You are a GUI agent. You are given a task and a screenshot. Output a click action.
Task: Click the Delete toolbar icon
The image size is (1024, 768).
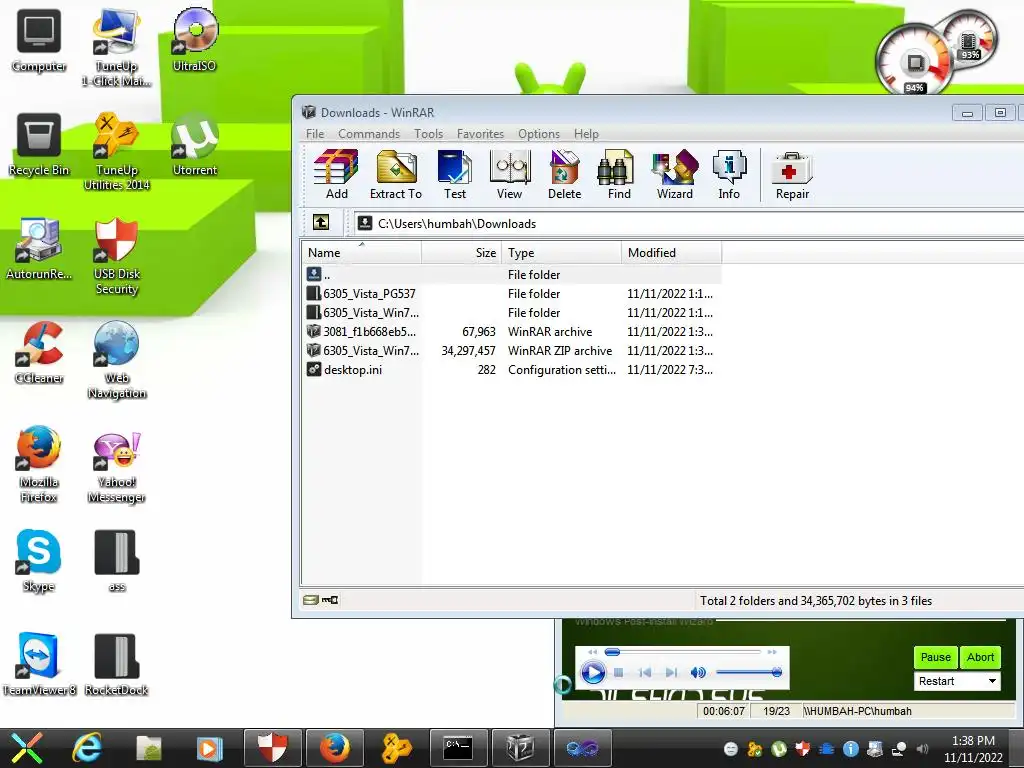564,174
